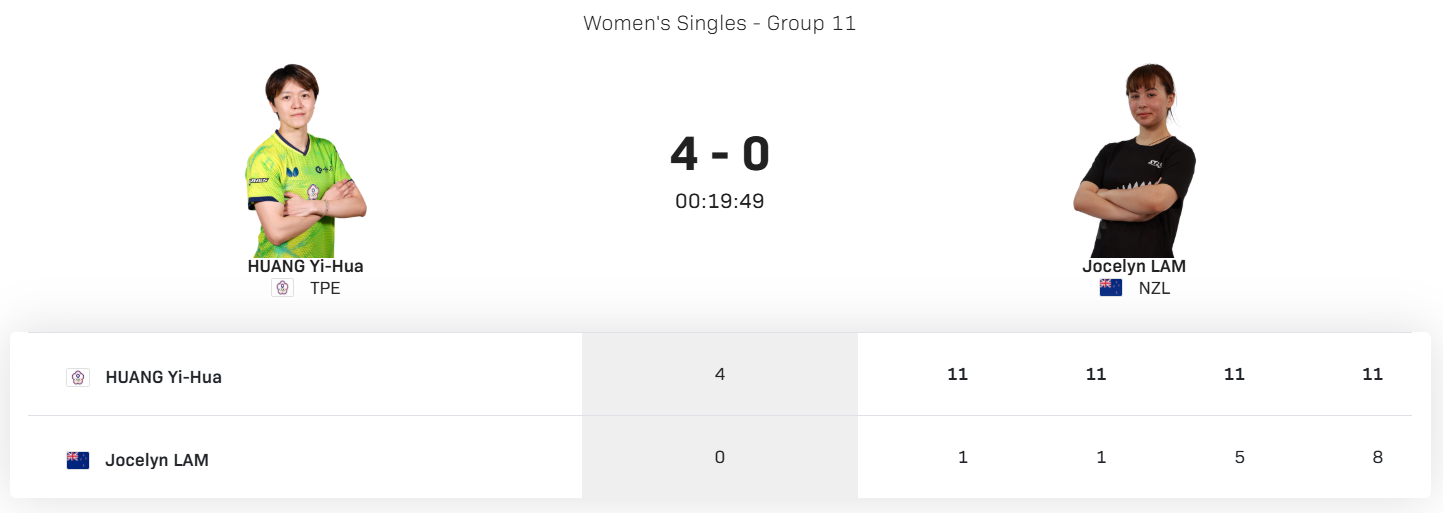Open HUANG Yi-Hua's player photo
Viewport: 1443px width, 513px height.
point(305,160)
